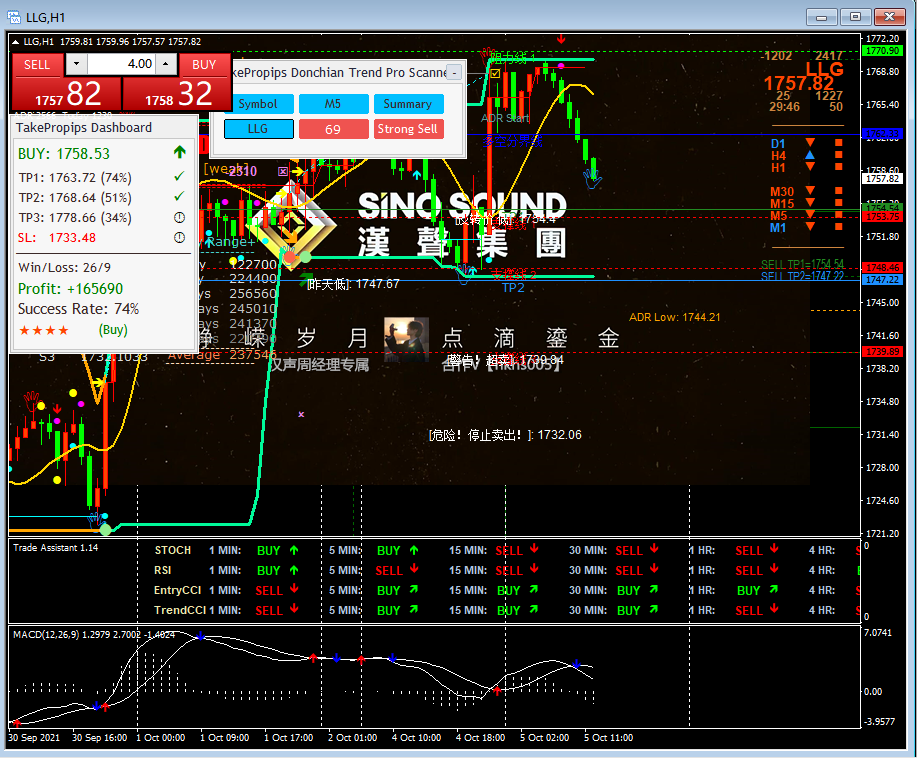Image resolution: width=917 pixels, height=759 pixels.
Task: Click the Symbol header button in scanner
Action: 258,104
